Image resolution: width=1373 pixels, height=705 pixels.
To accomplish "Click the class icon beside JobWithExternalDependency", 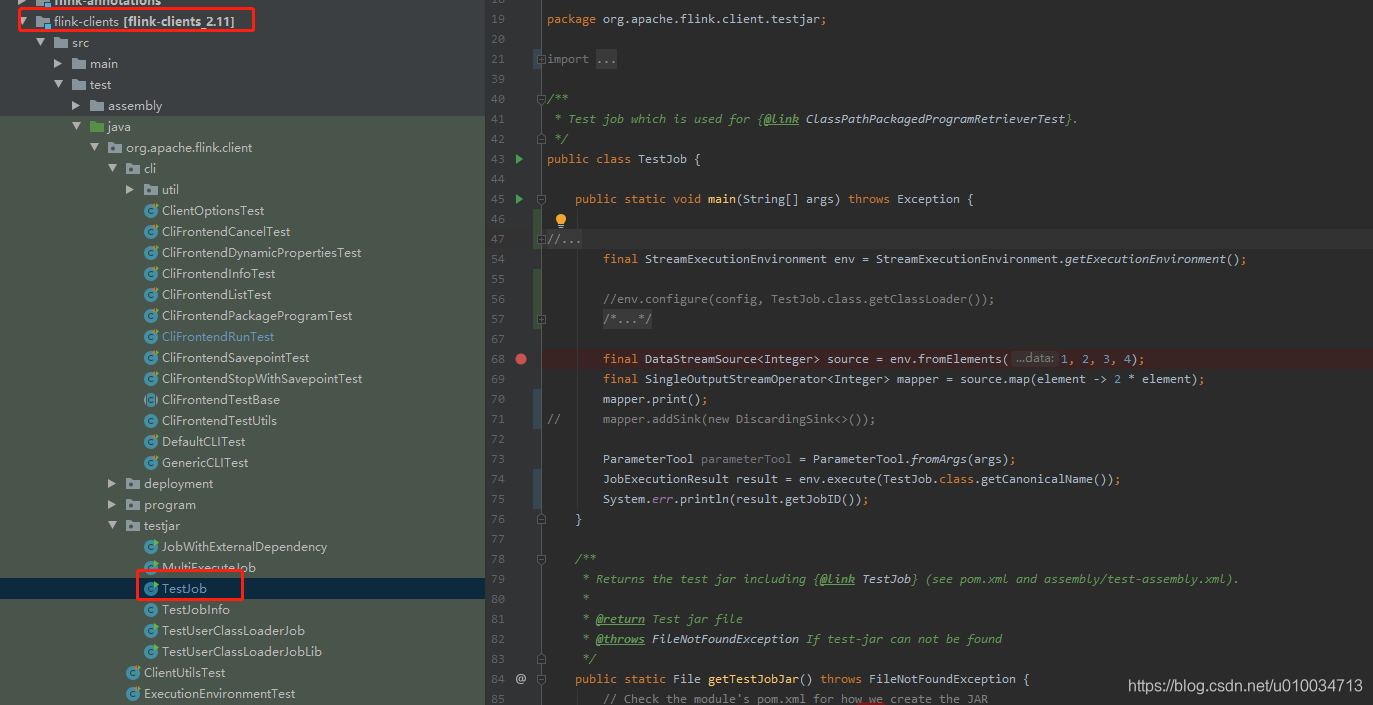I will coord(151,546).
